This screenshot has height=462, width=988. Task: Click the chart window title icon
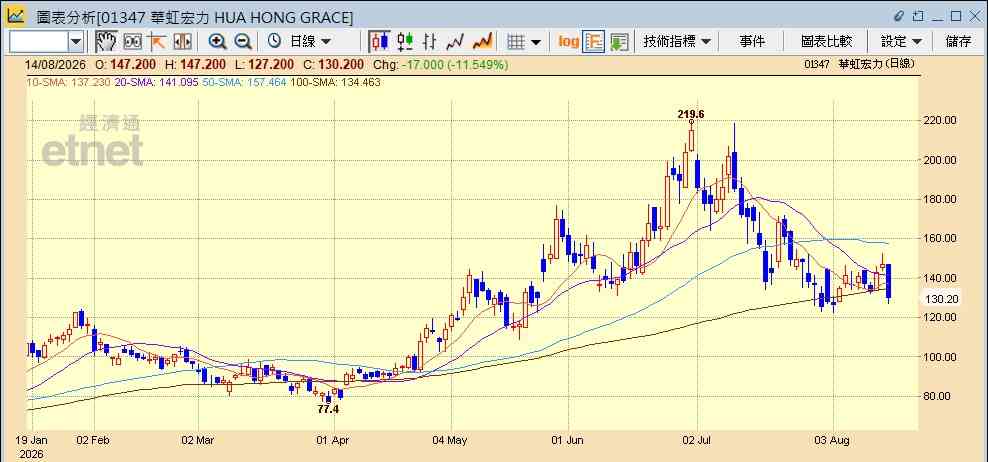[16, 16]
